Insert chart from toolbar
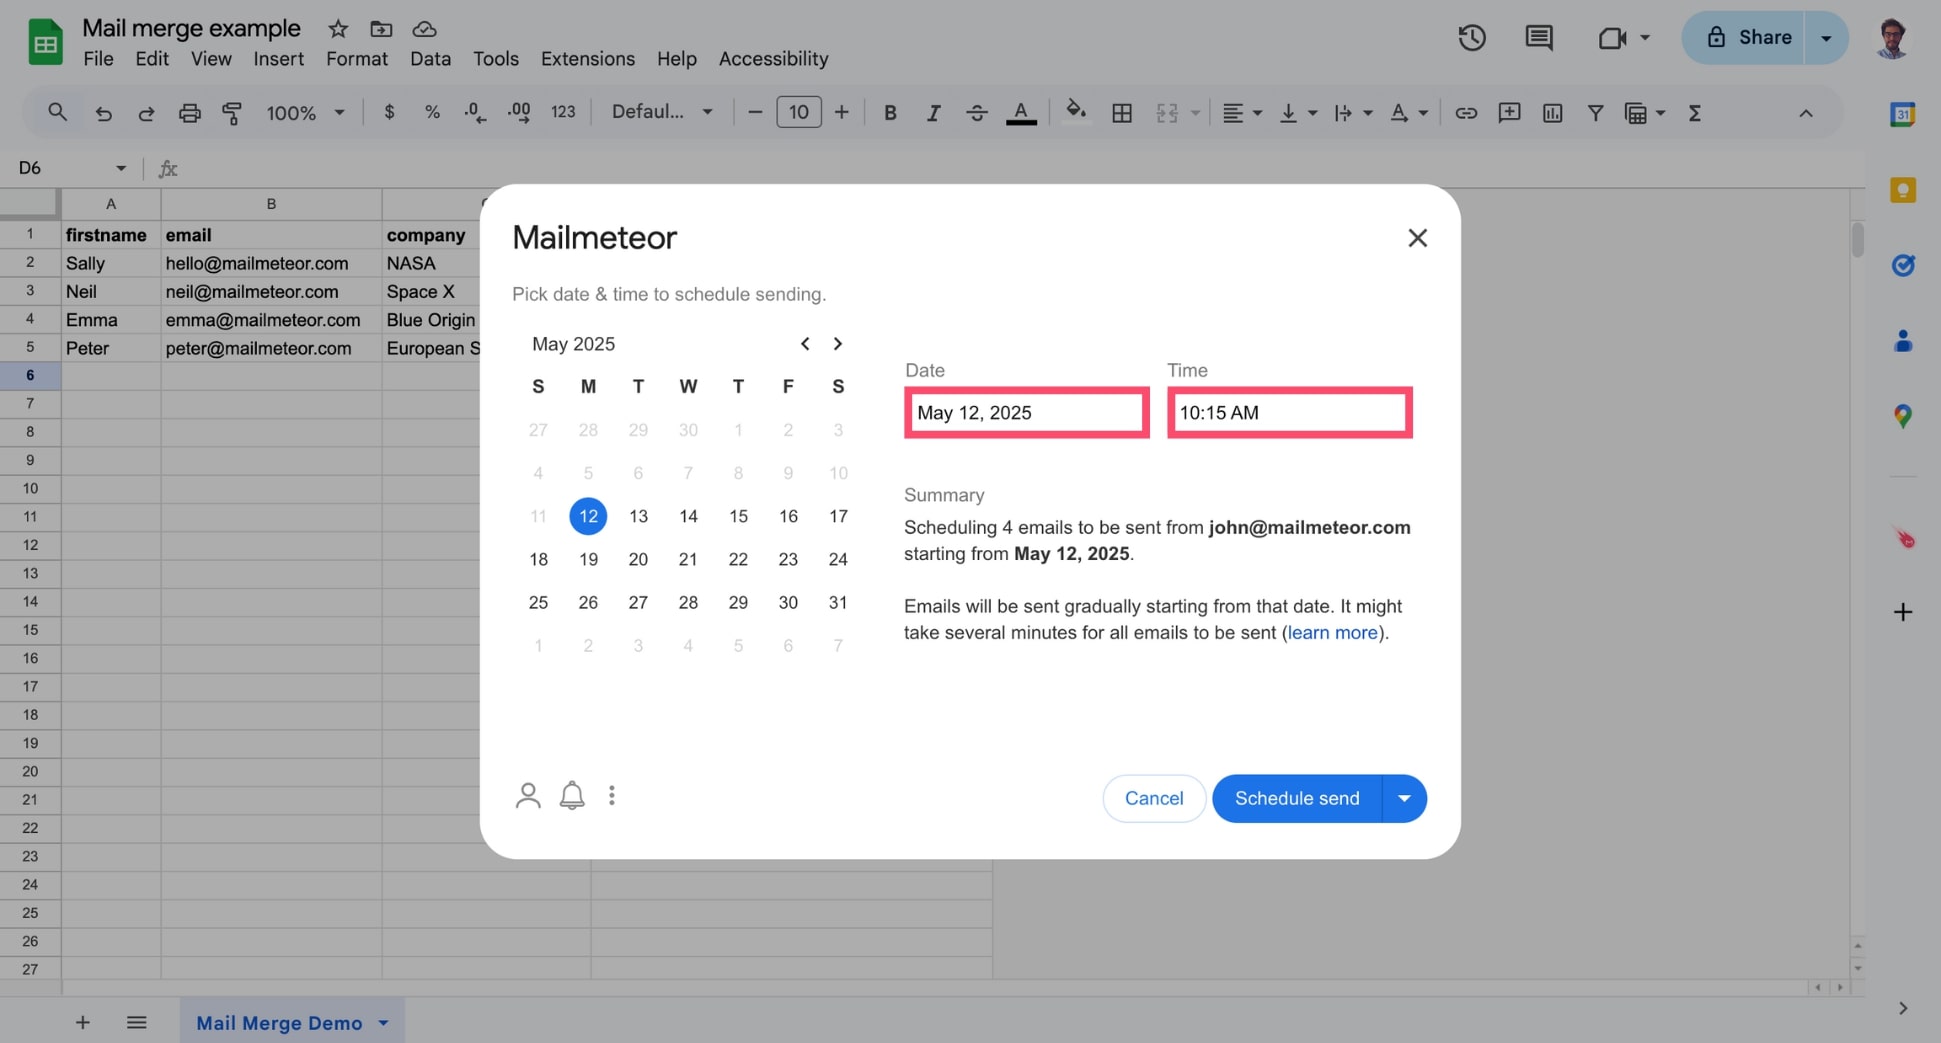This screenshot has width=1941, height=1043. point(1552,113)
